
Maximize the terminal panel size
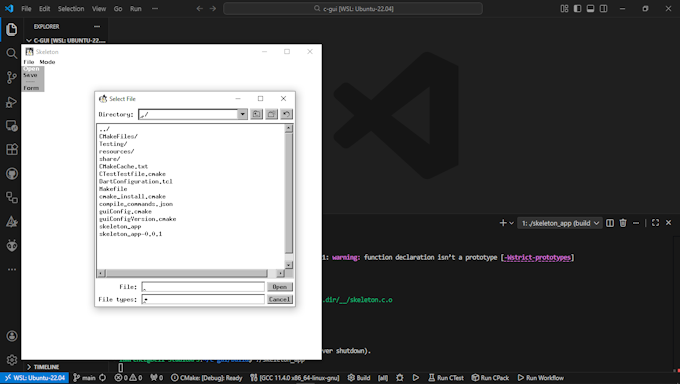click(655, 223)
